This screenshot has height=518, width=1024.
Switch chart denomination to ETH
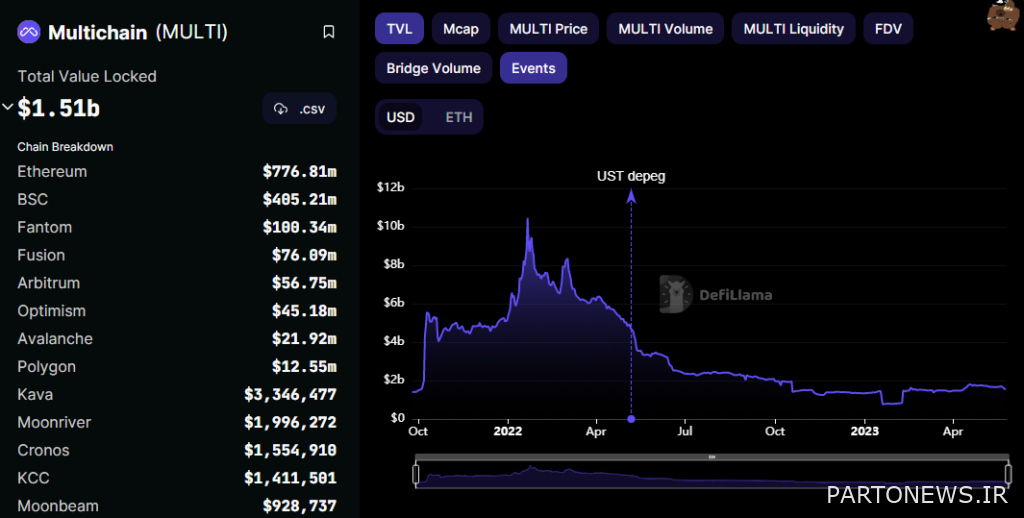458,117
